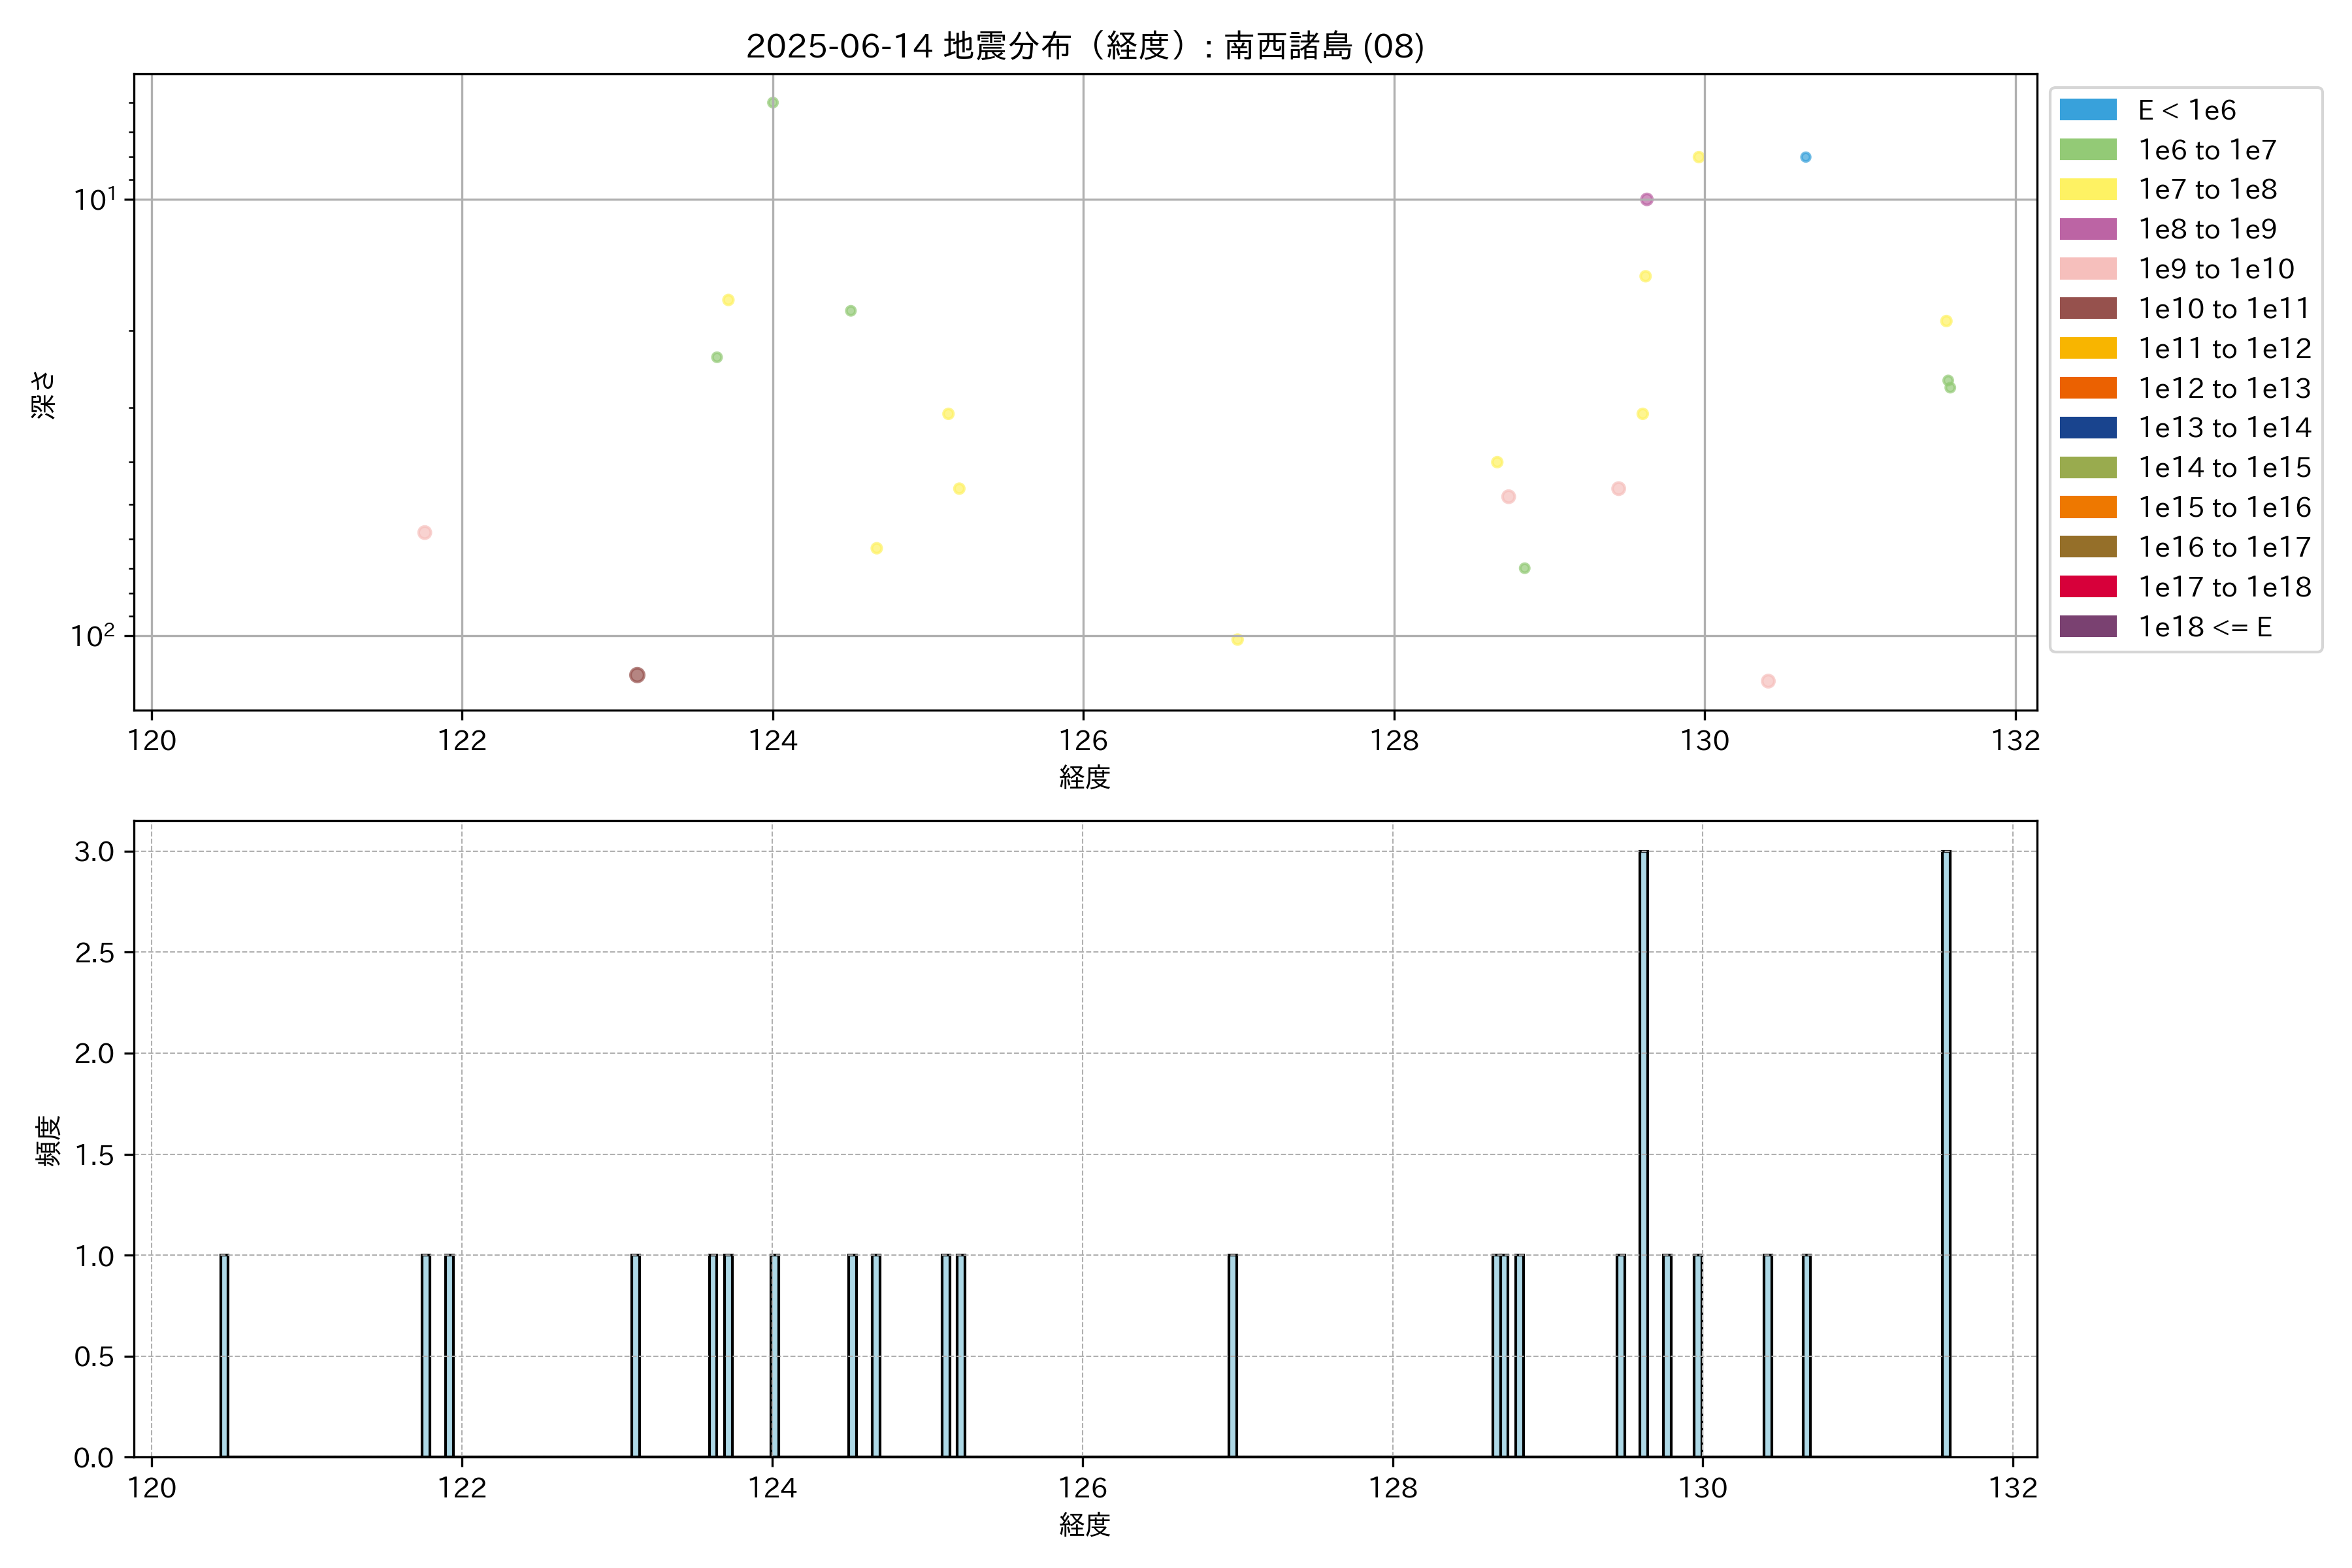Click the blue scatter point near longitude 130.6
The image size is (2352, 1568).
click(x=1805, y=157)
